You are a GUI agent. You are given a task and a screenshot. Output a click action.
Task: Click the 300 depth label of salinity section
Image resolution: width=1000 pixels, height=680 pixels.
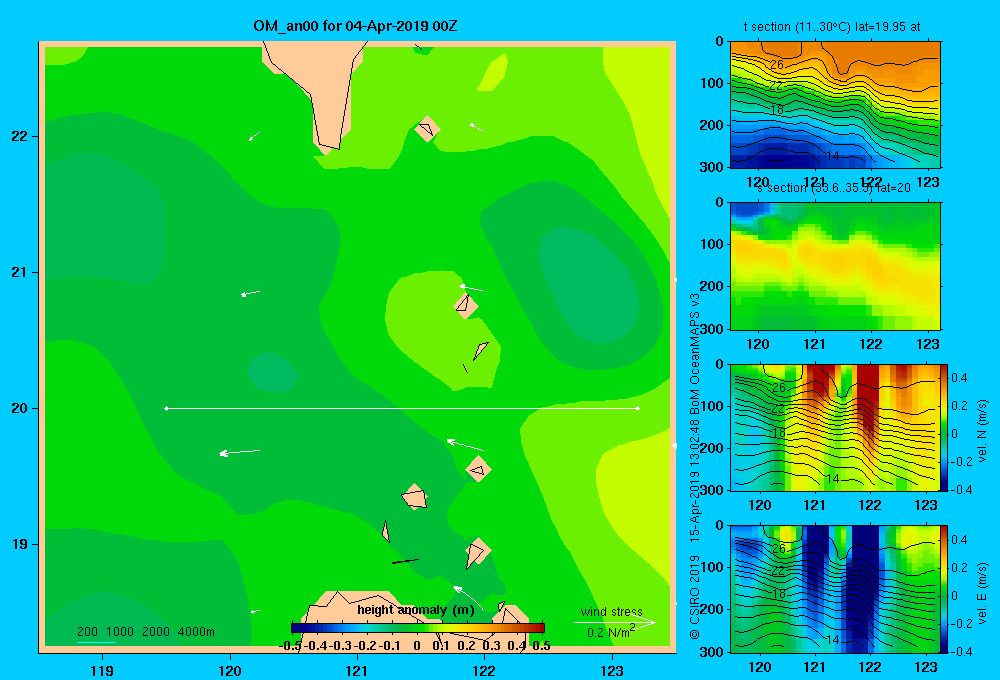click(x=713, y=329)
